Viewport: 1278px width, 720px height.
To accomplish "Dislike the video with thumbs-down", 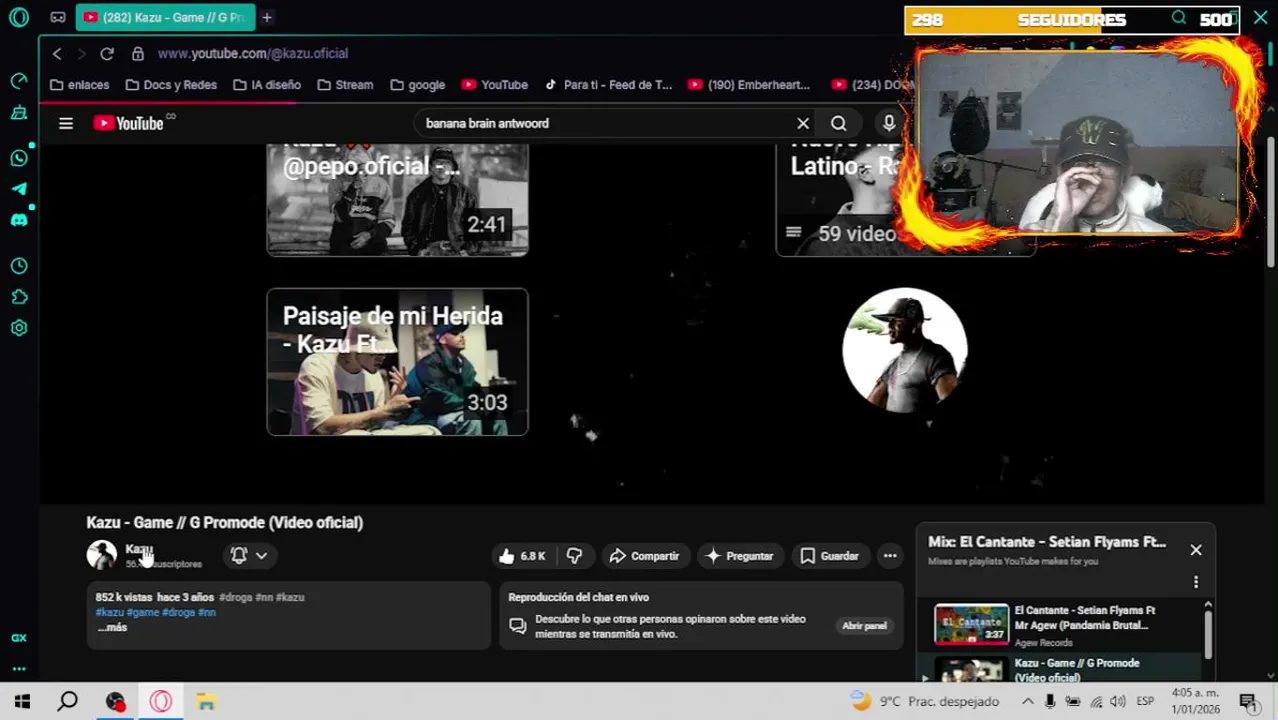I will coord(574,556).
